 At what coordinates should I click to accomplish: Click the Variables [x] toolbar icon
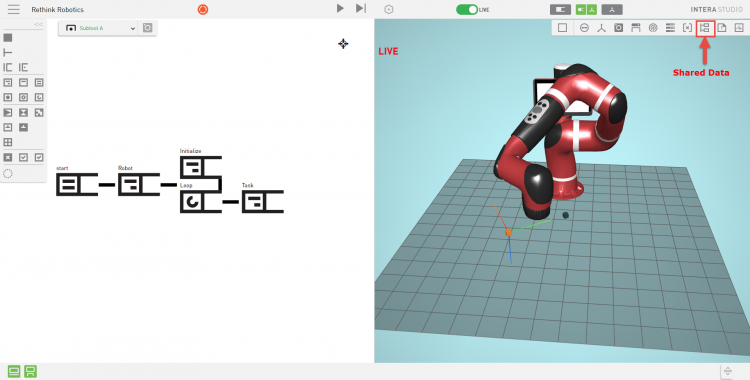click(x=687, y=28)
